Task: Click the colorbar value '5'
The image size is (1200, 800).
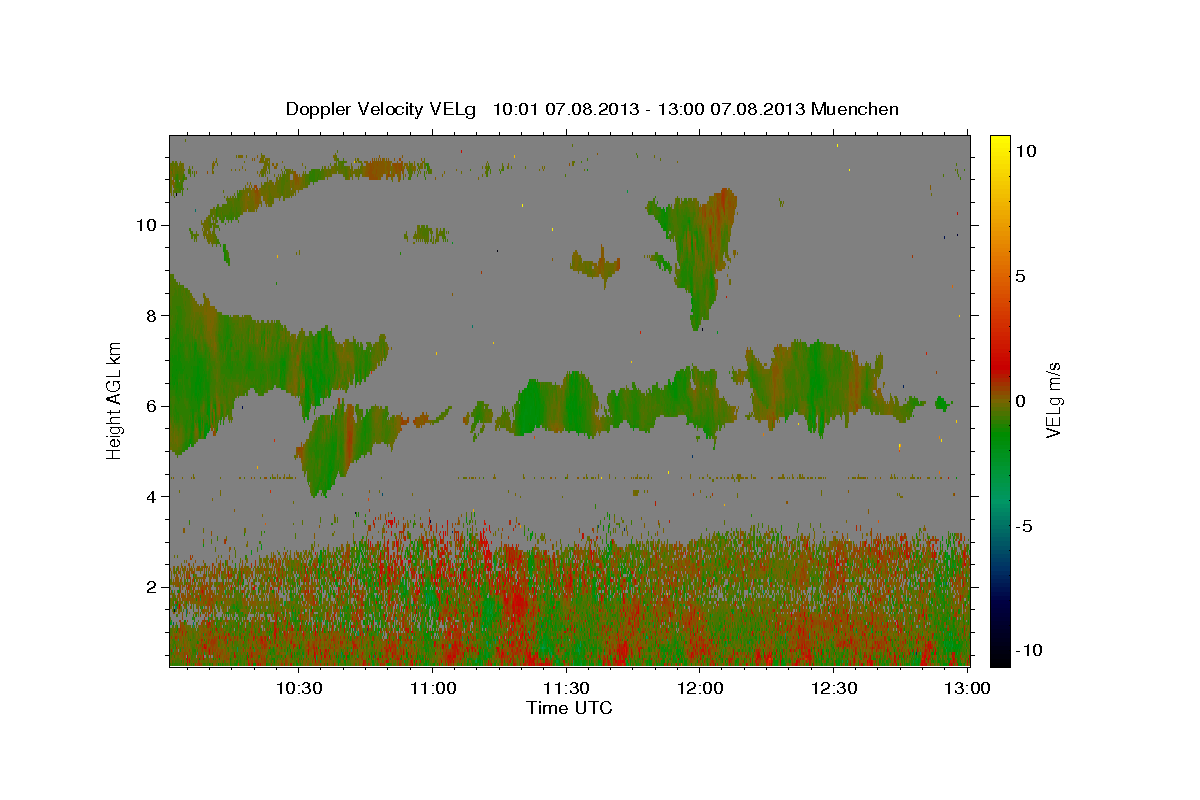Action: click(x=1020, y=276)
